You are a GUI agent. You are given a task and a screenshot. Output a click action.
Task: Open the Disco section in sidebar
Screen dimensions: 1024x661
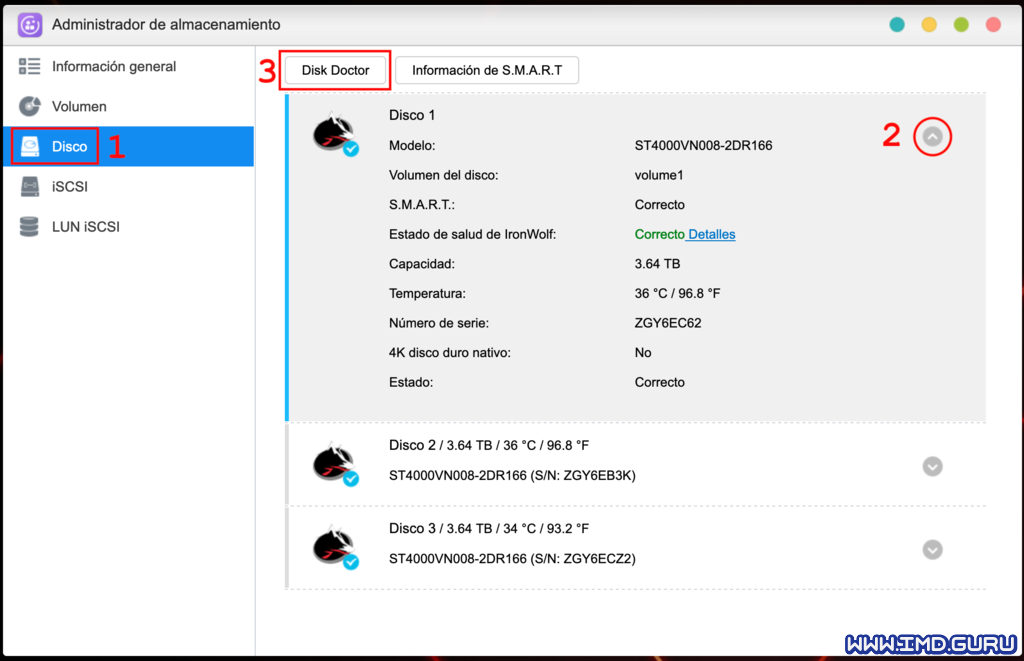[69, 147]
